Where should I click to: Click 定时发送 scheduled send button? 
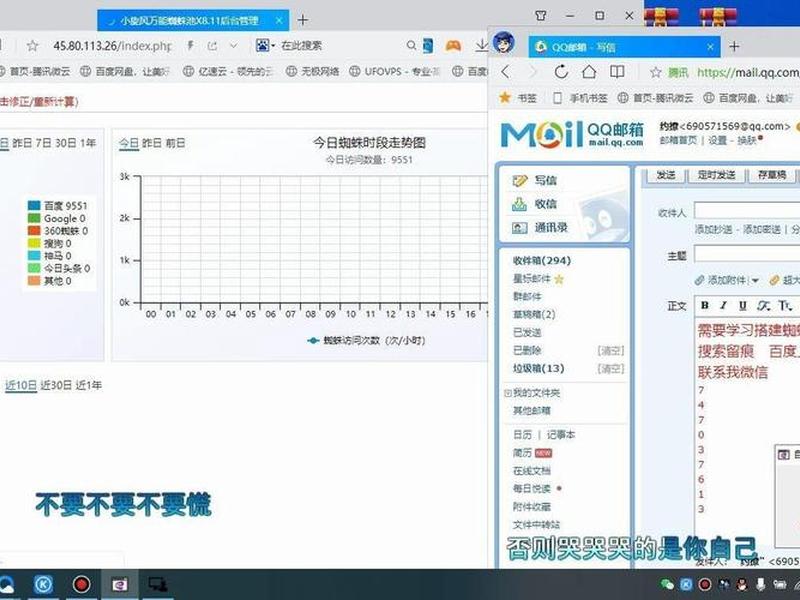(716, 175)
